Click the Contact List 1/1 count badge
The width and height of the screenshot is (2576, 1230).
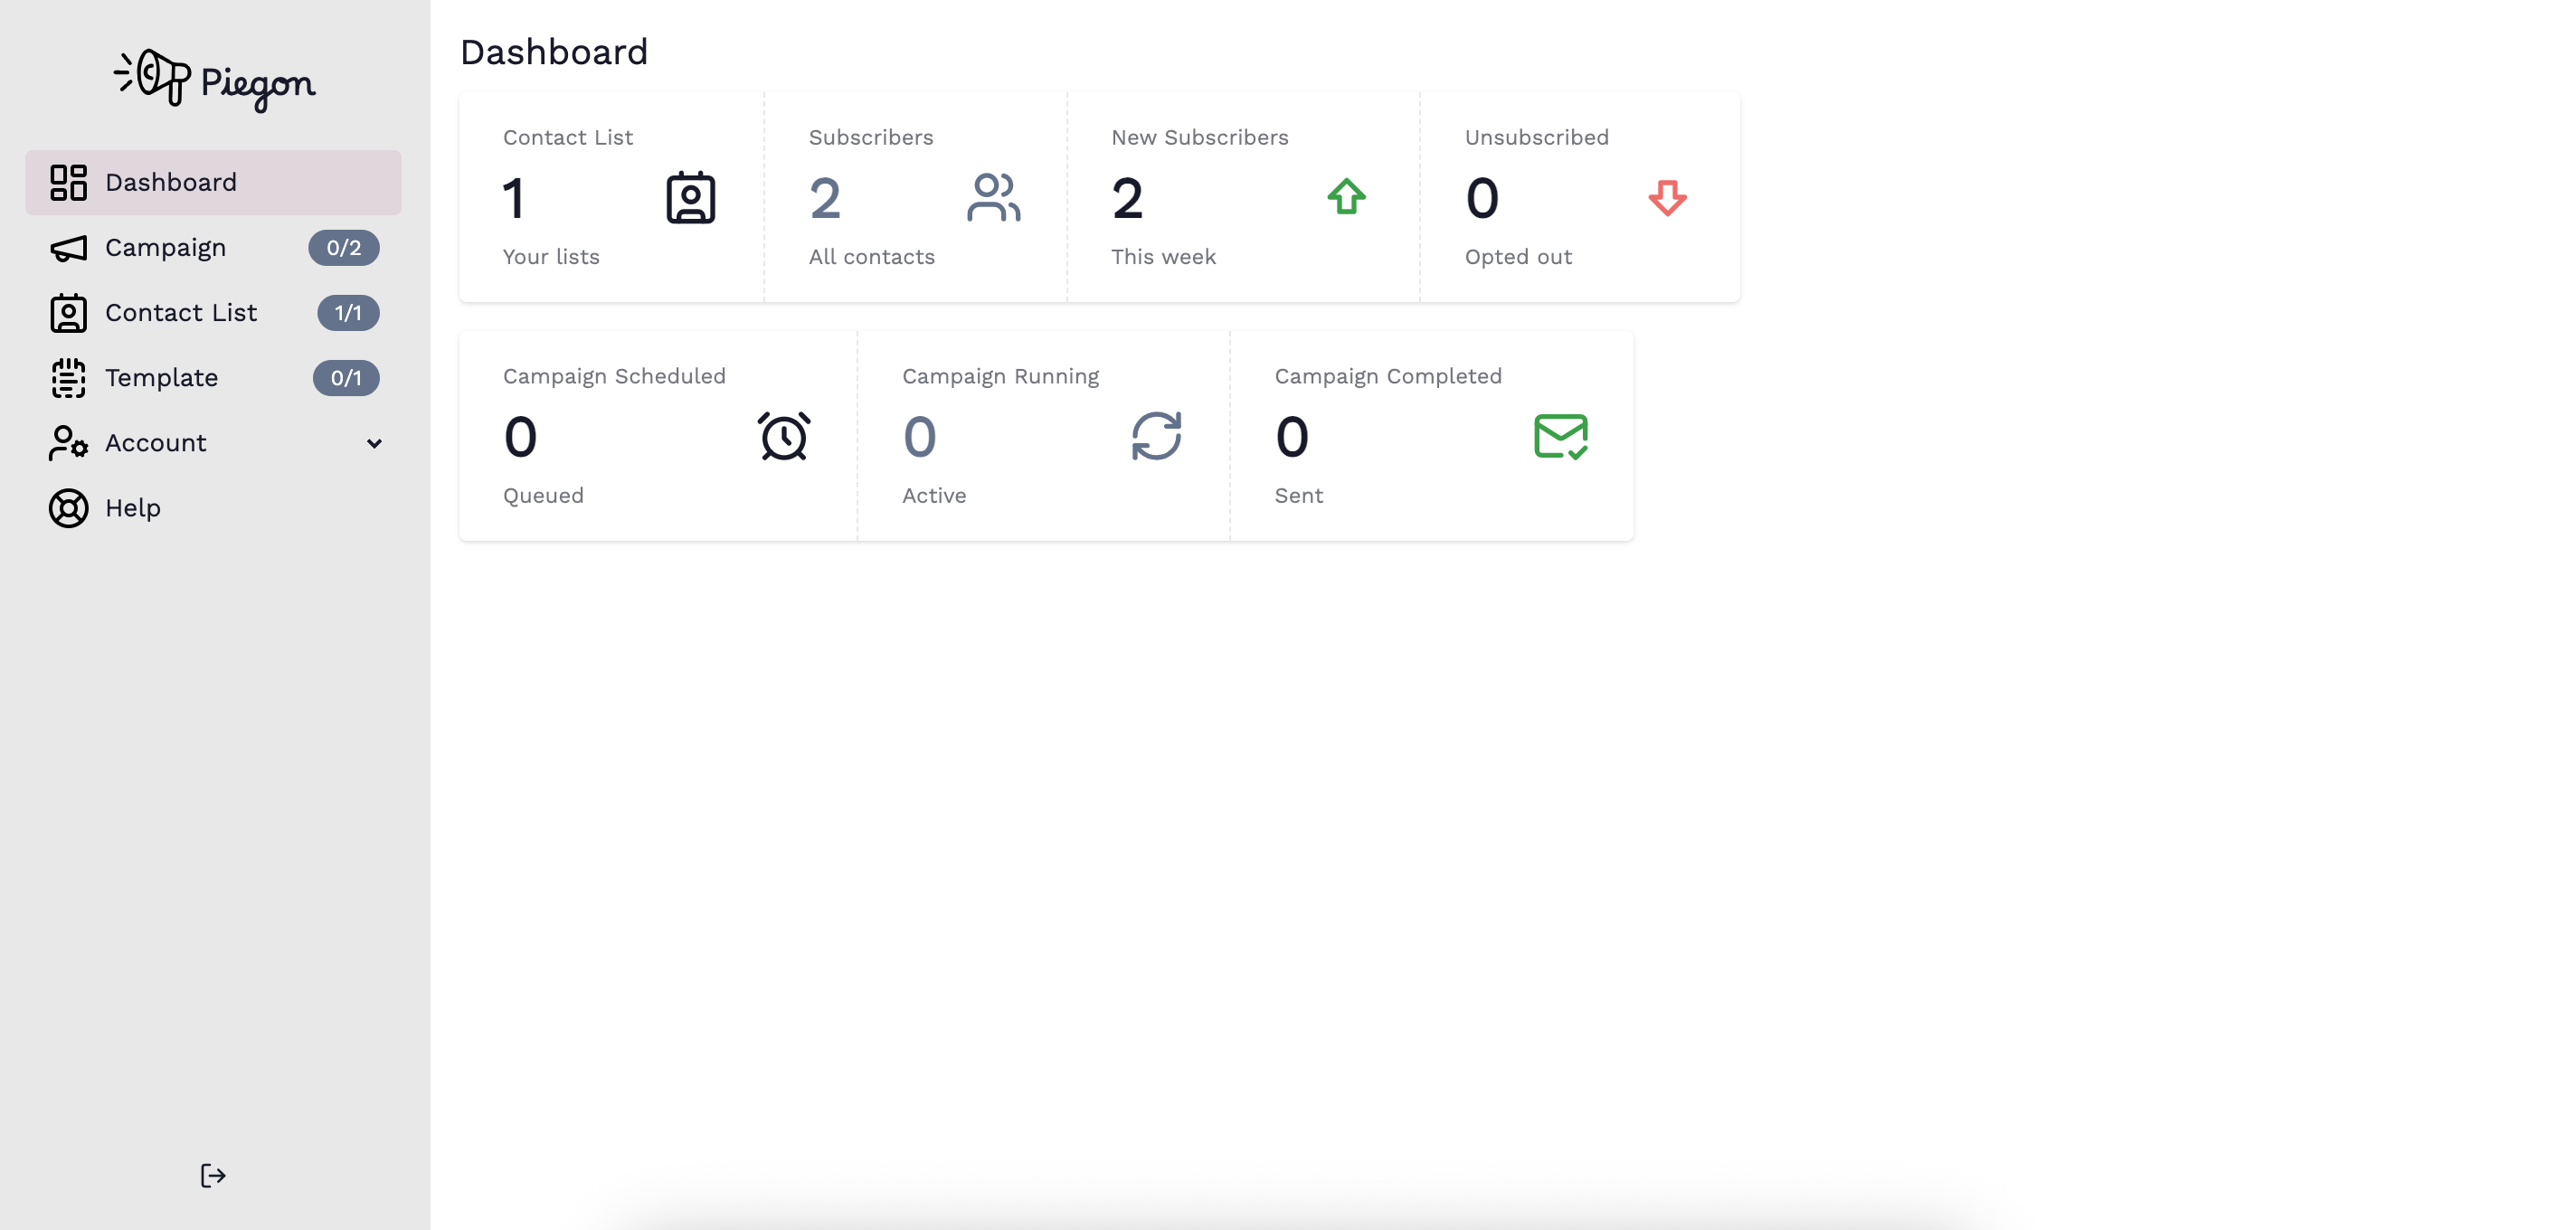348,313
